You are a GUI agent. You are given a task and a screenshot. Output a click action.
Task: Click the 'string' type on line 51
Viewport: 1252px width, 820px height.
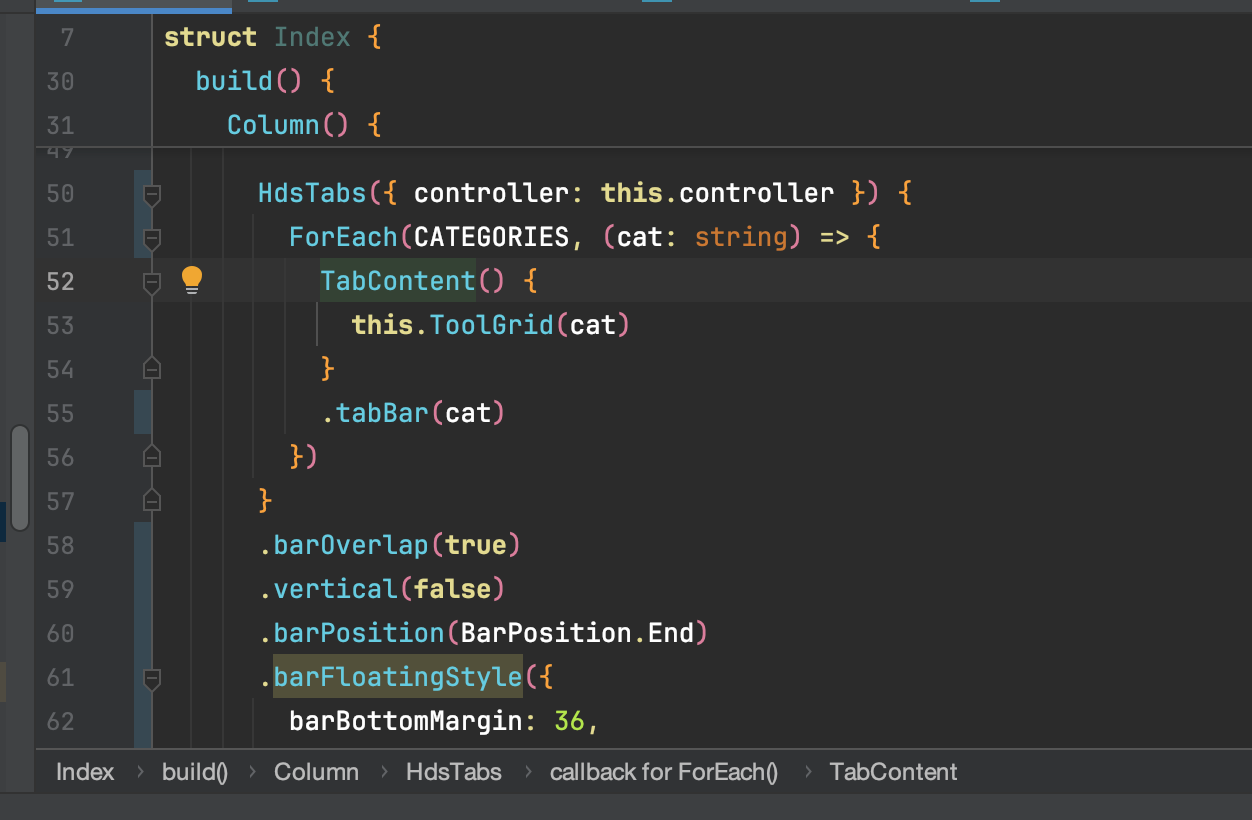click(741, 237)
